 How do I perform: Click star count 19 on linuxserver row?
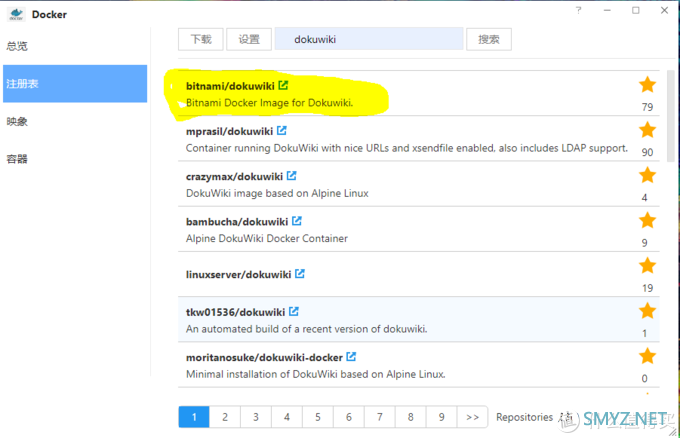point(647,288)
